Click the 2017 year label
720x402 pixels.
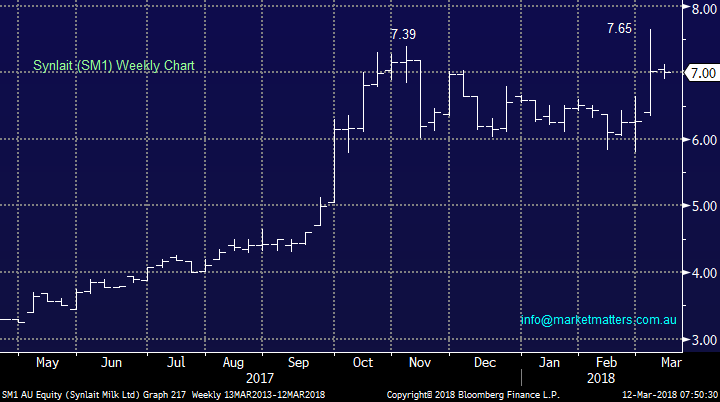tap(260, 379)
